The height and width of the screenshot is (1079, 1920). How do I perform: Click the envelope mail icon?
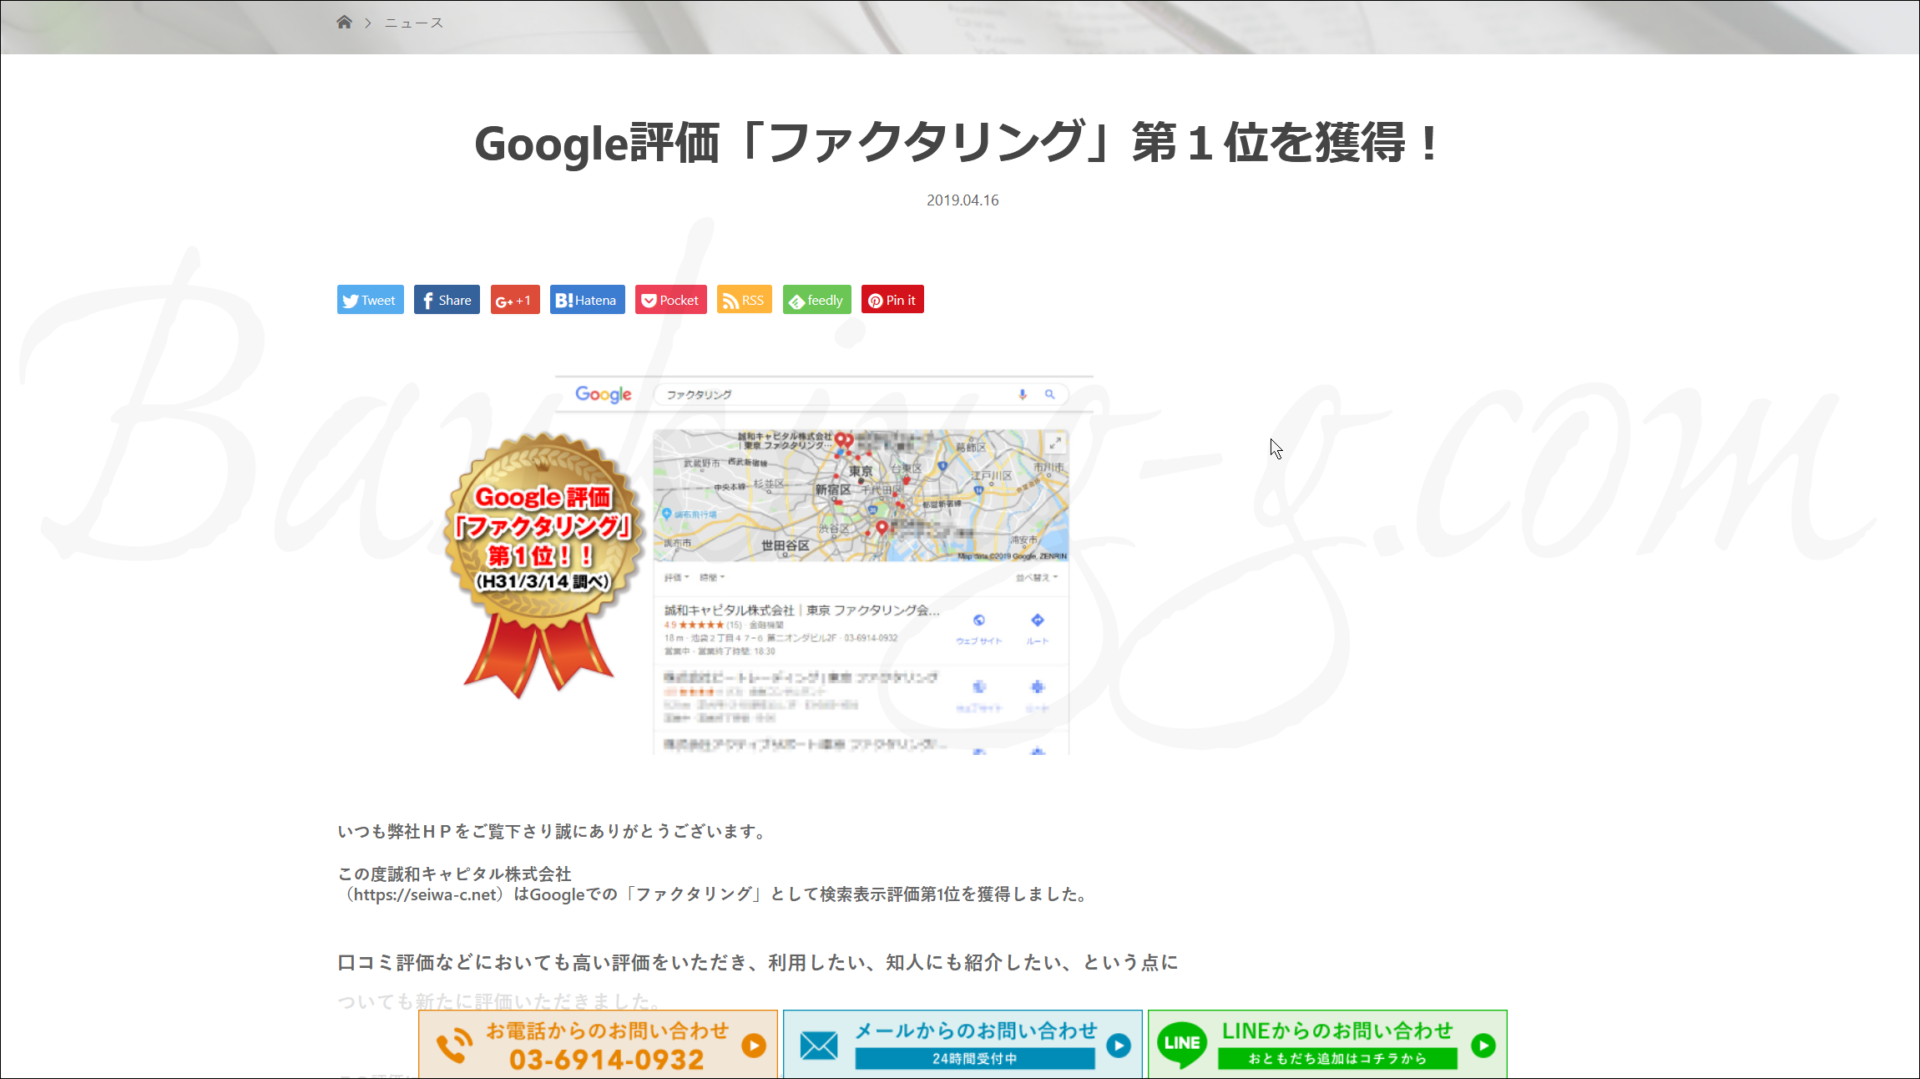pyautogui.click(x=819, y=1046)
